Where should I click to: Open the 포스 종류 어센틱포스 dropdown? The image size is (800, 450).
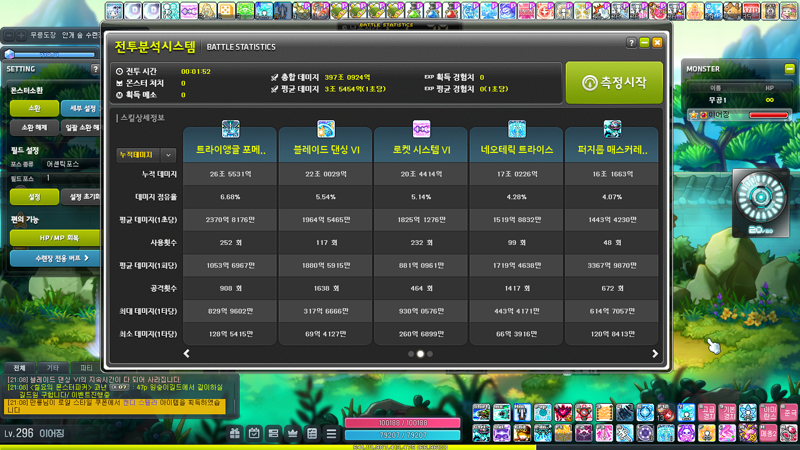71,164
